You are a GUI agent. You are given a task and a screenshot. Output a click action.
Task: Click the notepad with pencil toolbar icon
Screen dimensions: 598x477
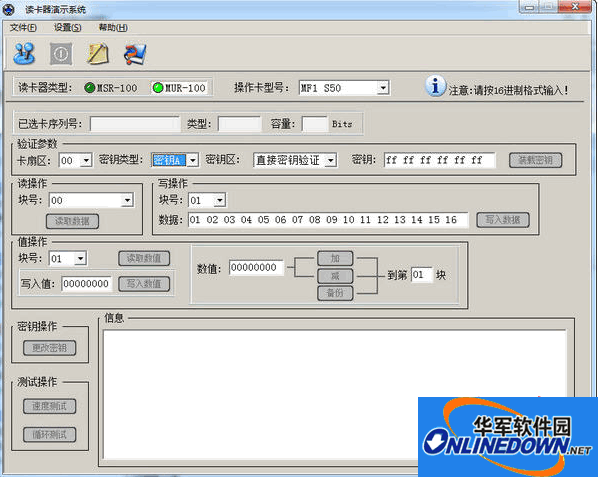(98, 54)
